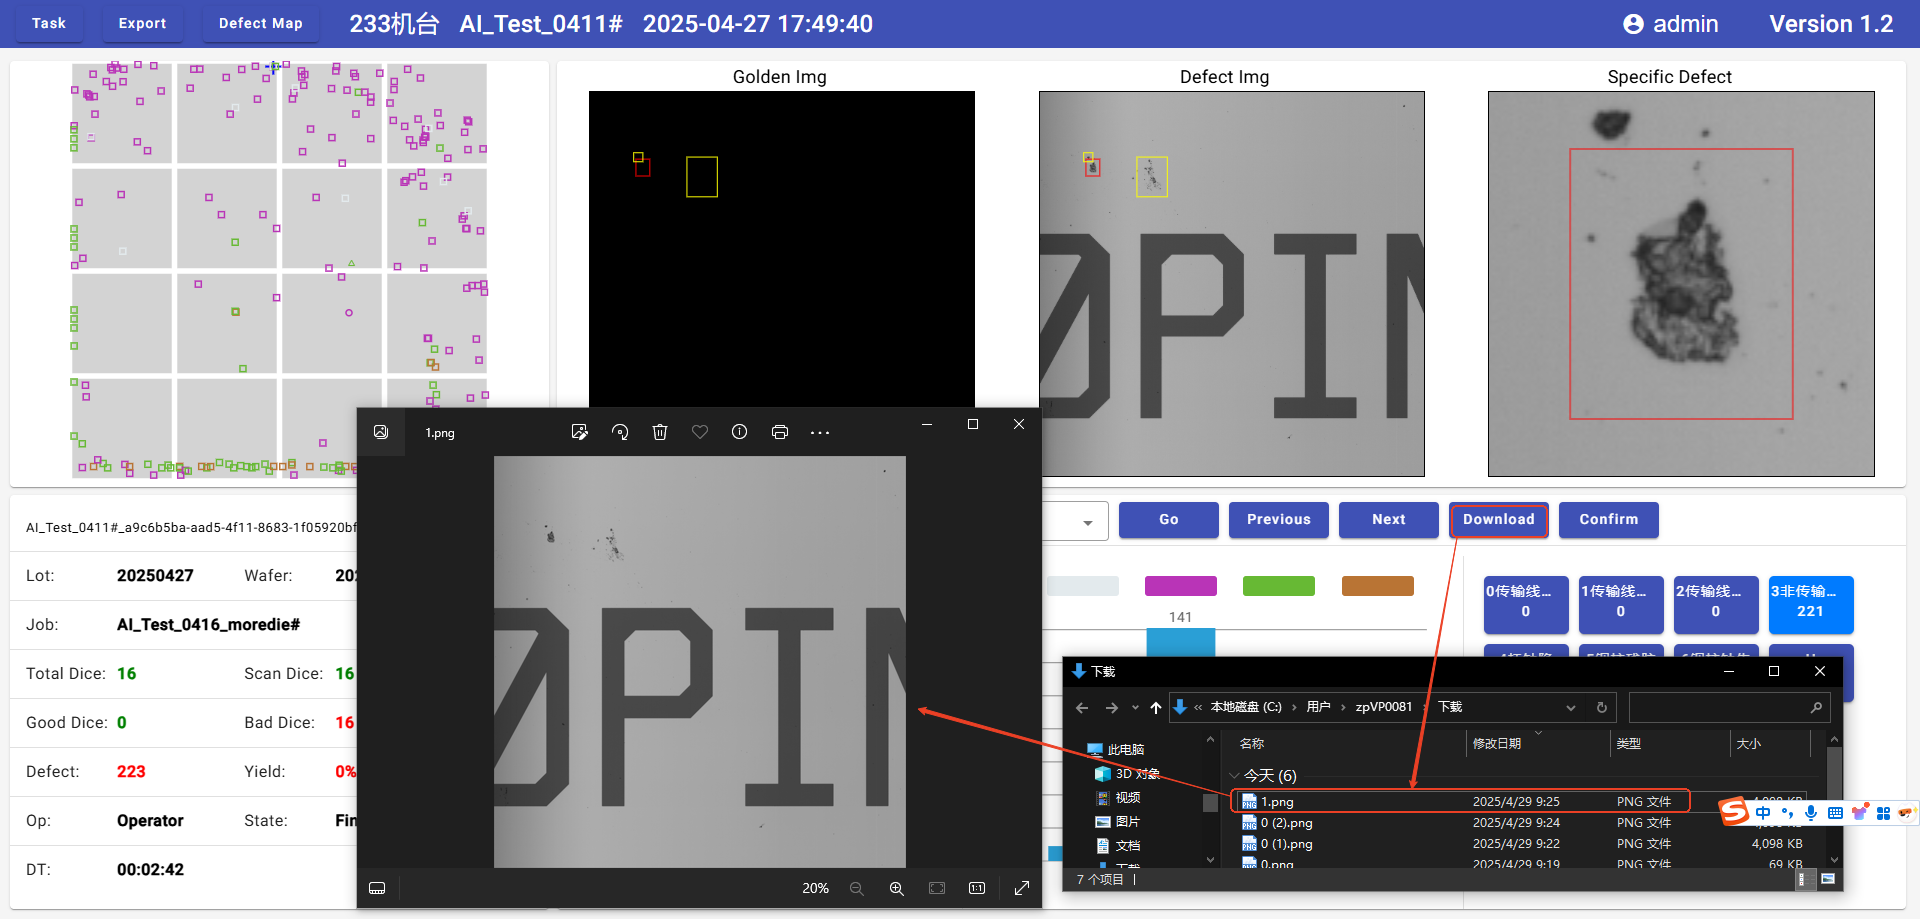Screen dimensions: 1920x919
Task: Select the 0传输线 defect class button
Action: coord(1526,604)
